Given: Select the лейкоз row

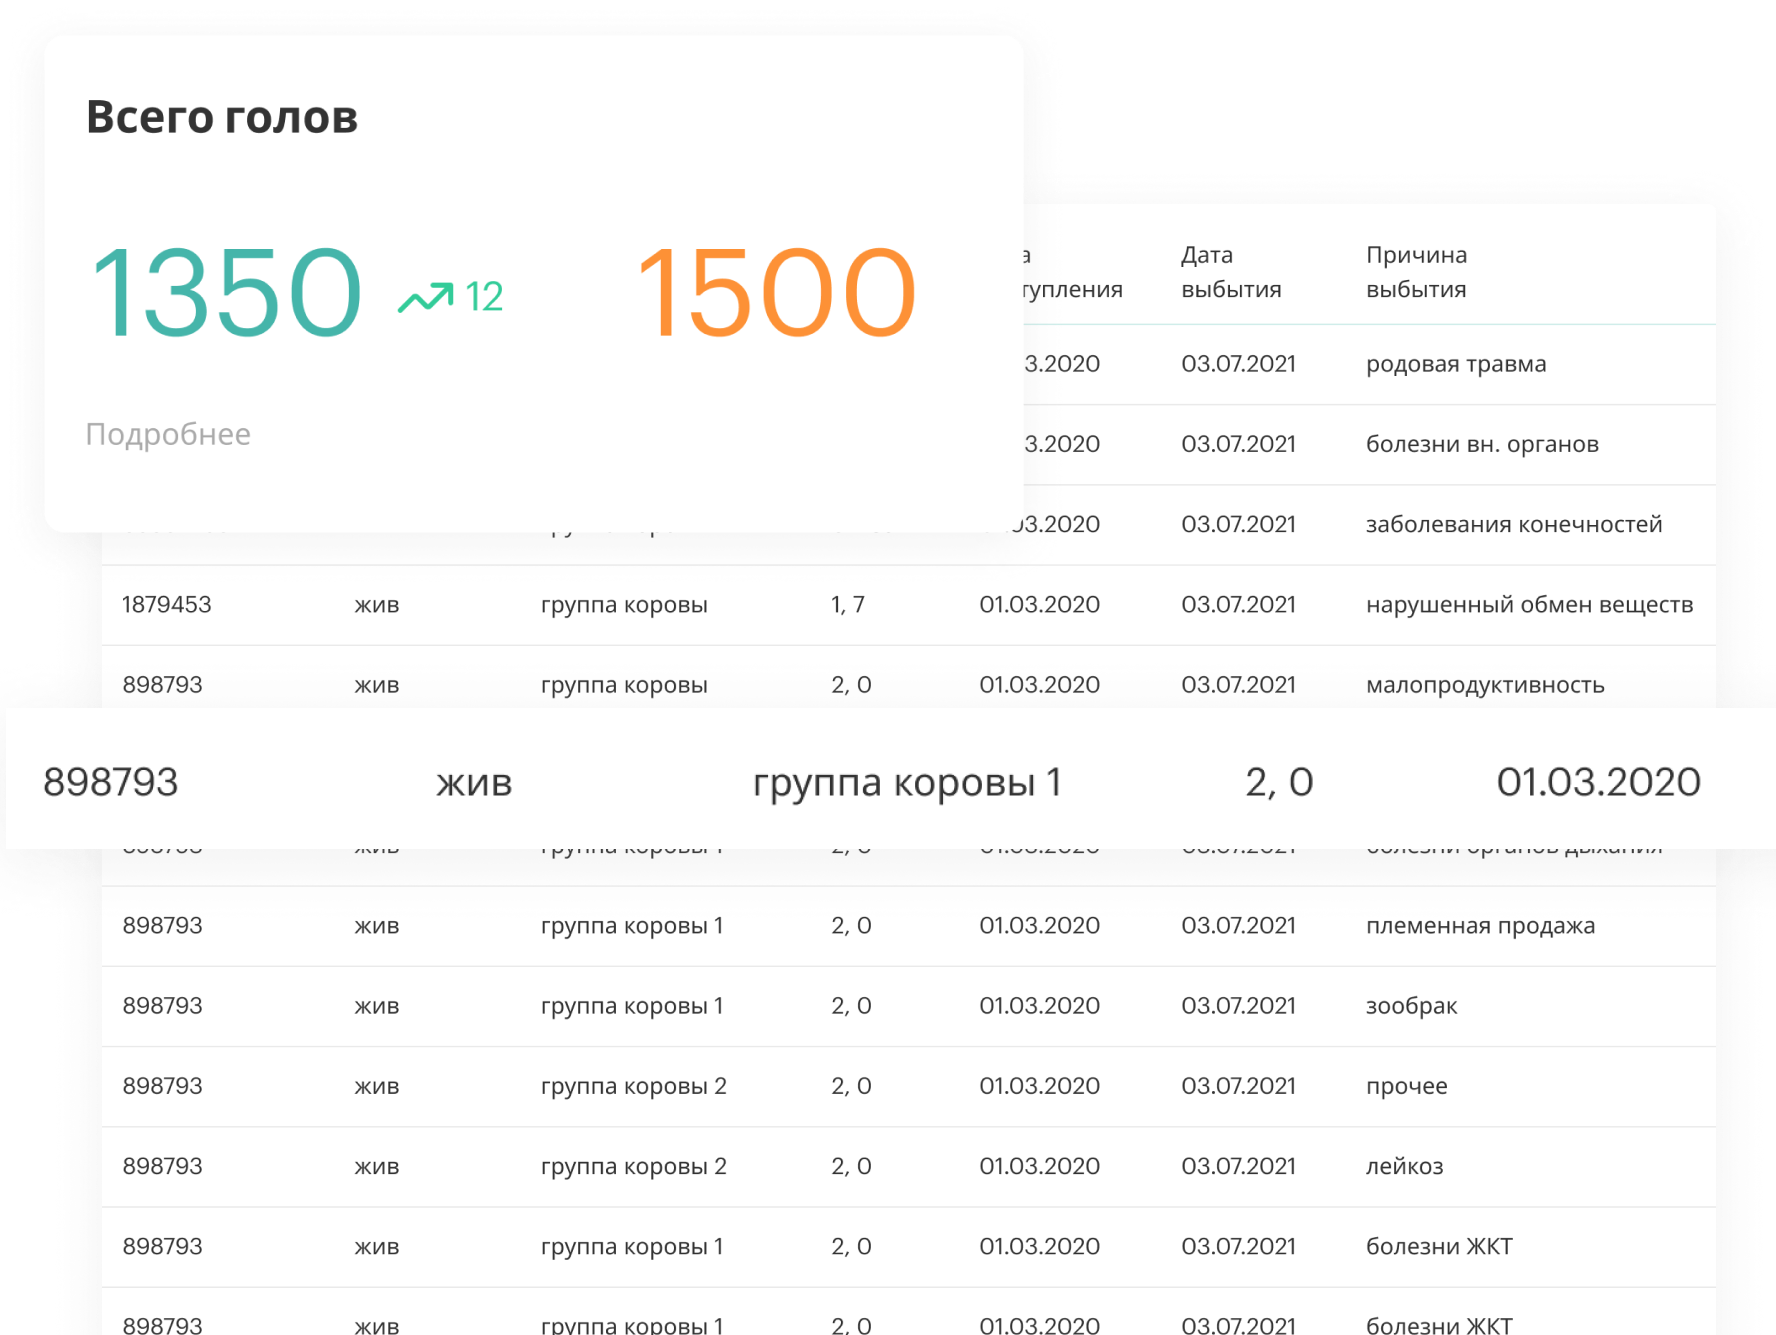Looking at the screenshot, I should point(1404,1166).
